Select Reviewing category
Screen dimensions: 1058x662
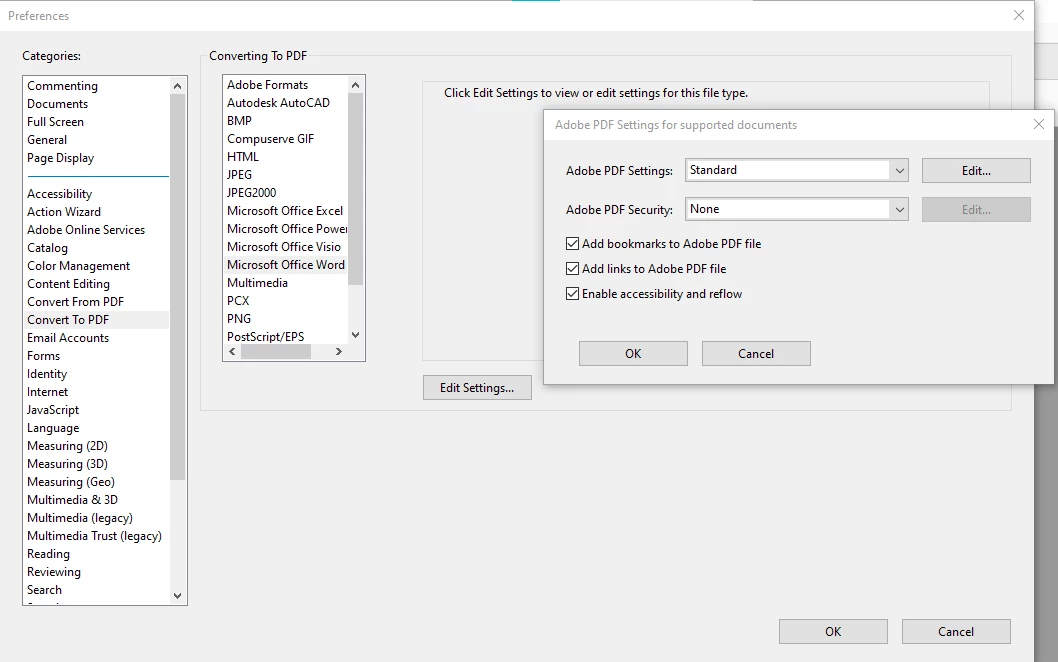[x=53, y=572]
